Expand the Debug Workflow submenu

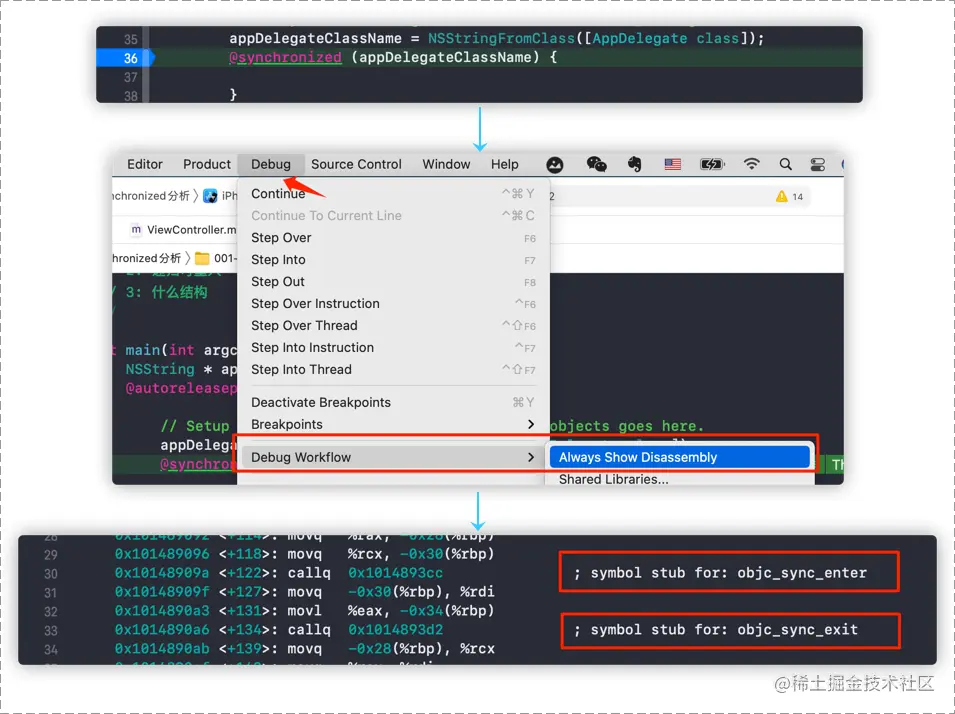click(x=393, y=457)
